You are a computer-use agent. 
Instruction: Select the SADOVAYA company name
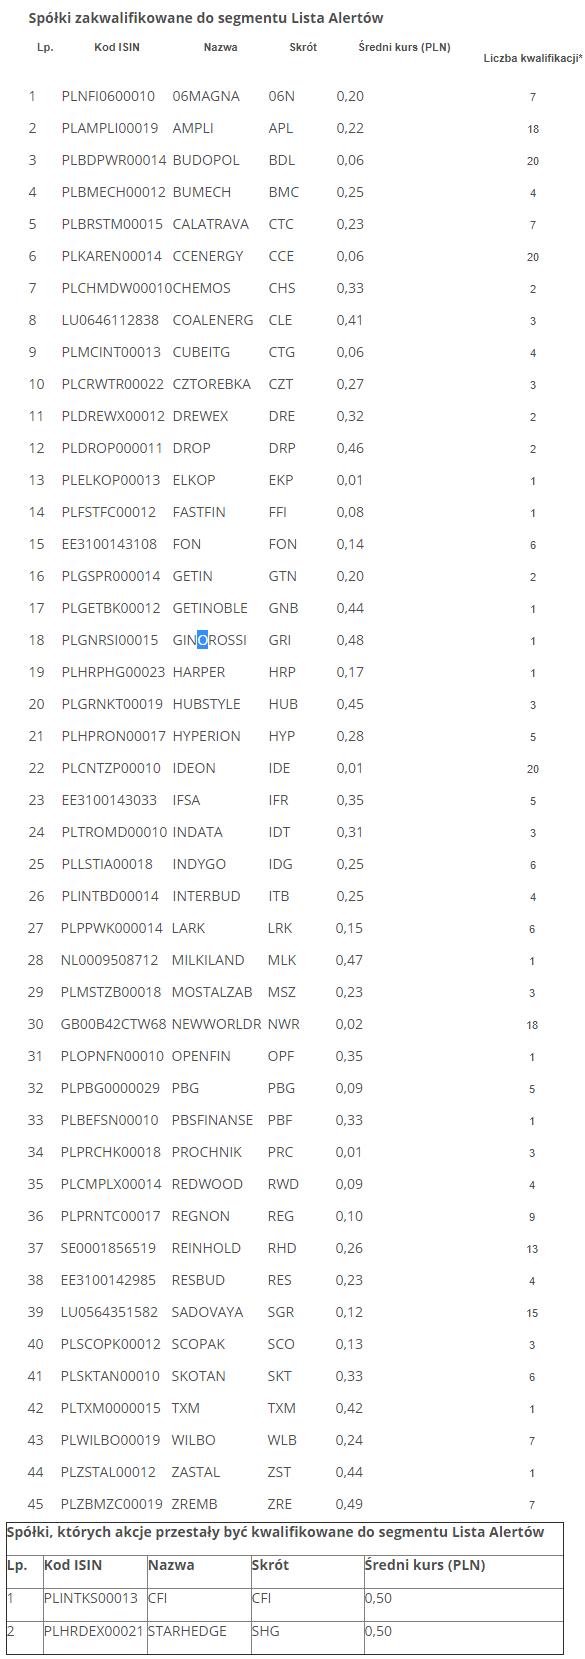pos(207,1312)
